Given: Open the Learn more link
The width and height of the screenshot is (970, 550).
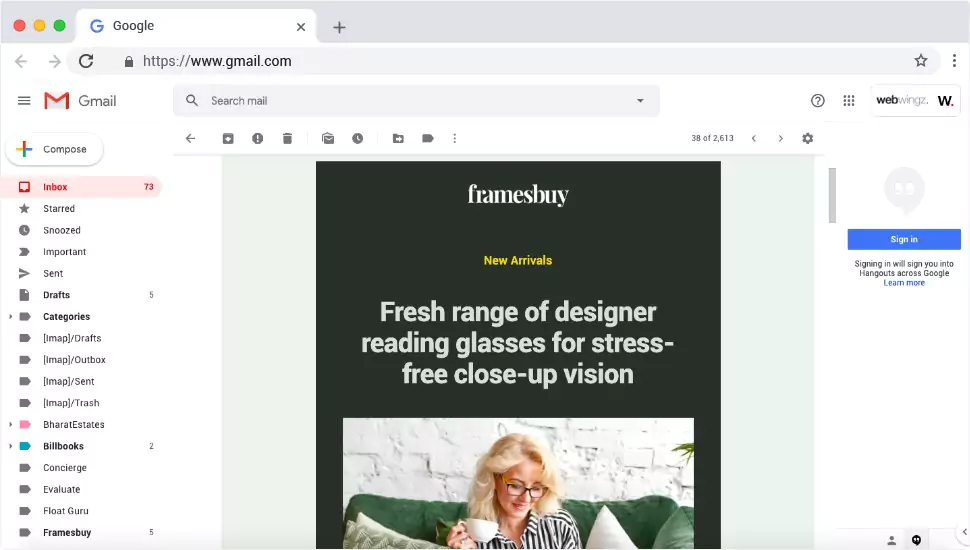Looking at the screenshot, I should pyautogui.click(x=904, y=283).
